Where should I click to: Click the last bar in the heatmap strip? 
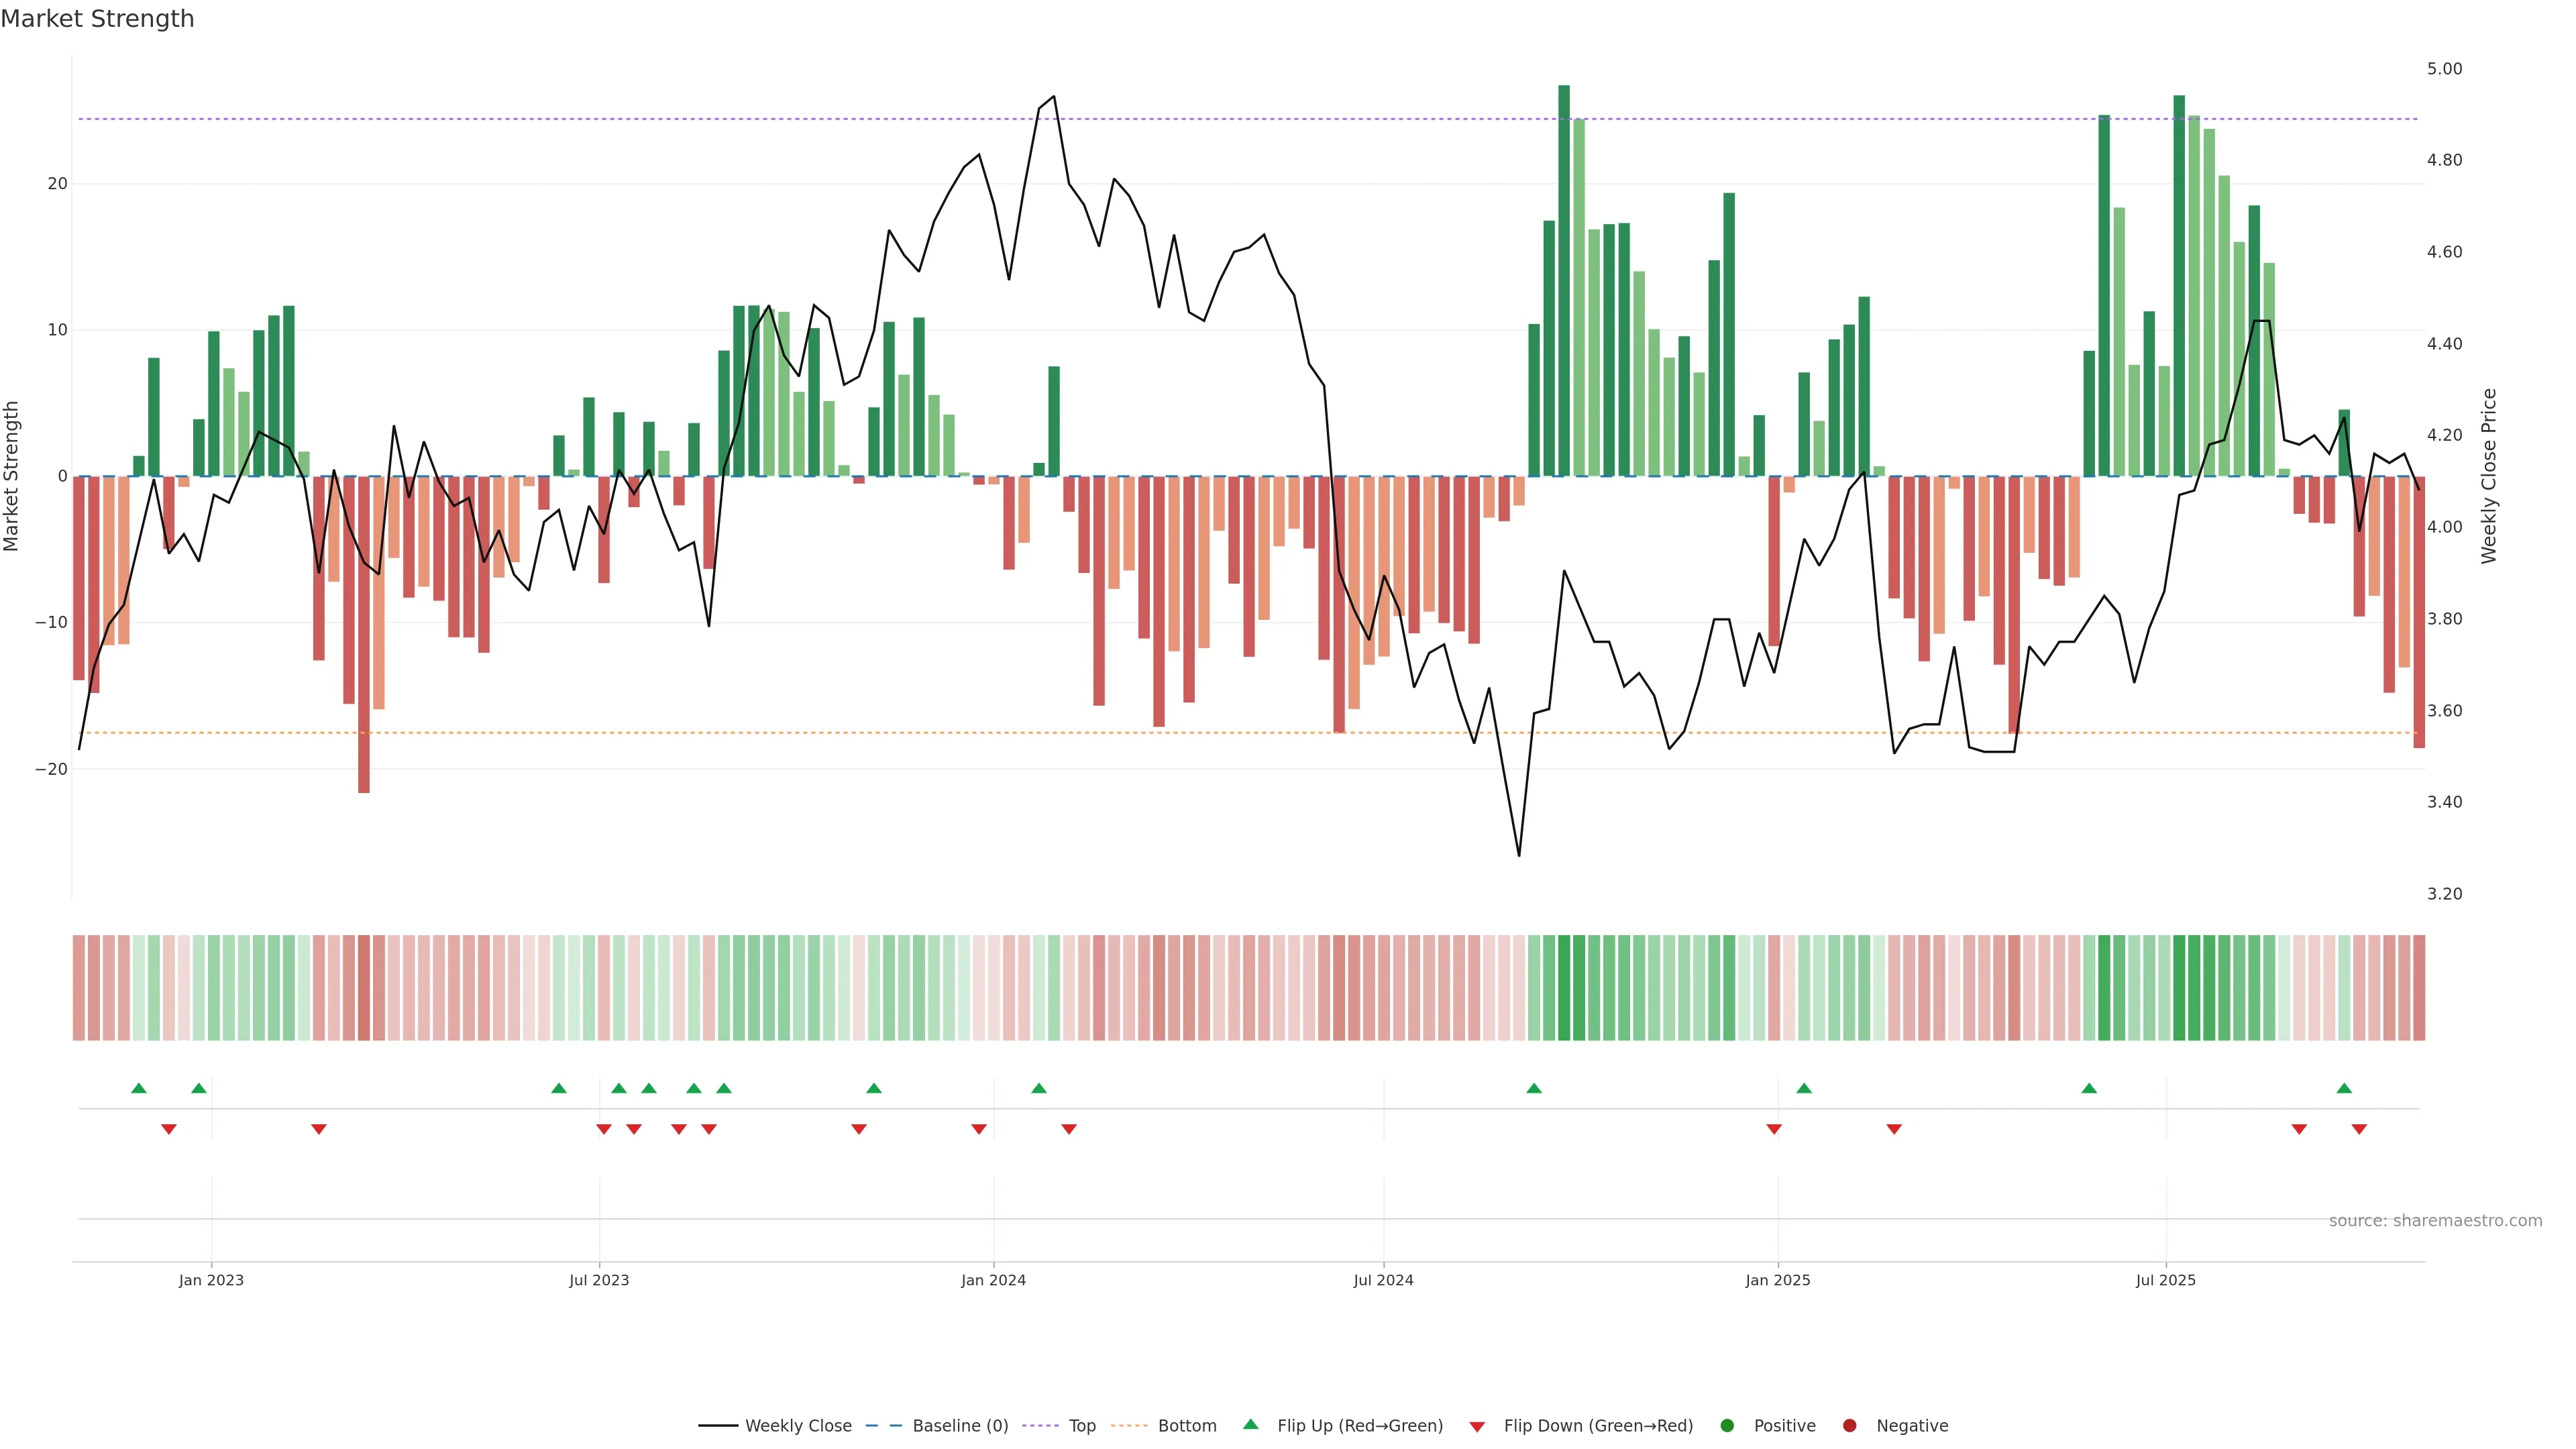point(2419,988)
